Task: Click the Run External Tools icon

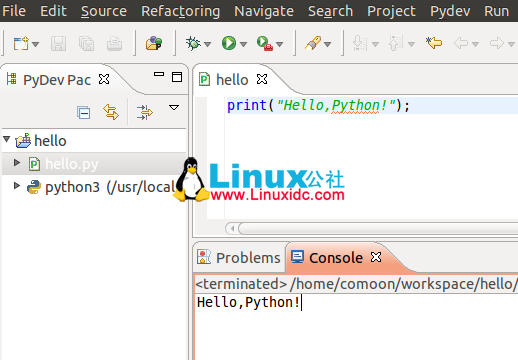Action: pyautogui.click(x=265, y=43)
